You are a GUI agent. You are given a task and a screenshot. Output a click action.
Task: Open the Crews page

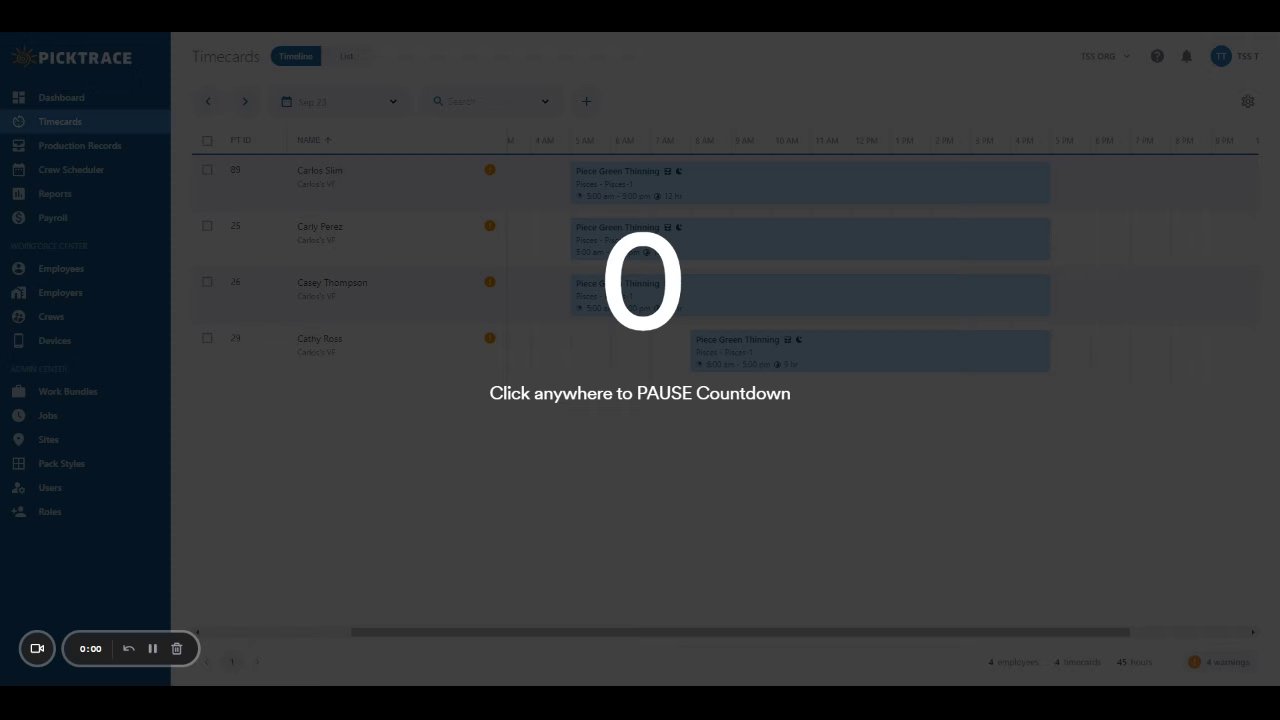tap(51, 317)
